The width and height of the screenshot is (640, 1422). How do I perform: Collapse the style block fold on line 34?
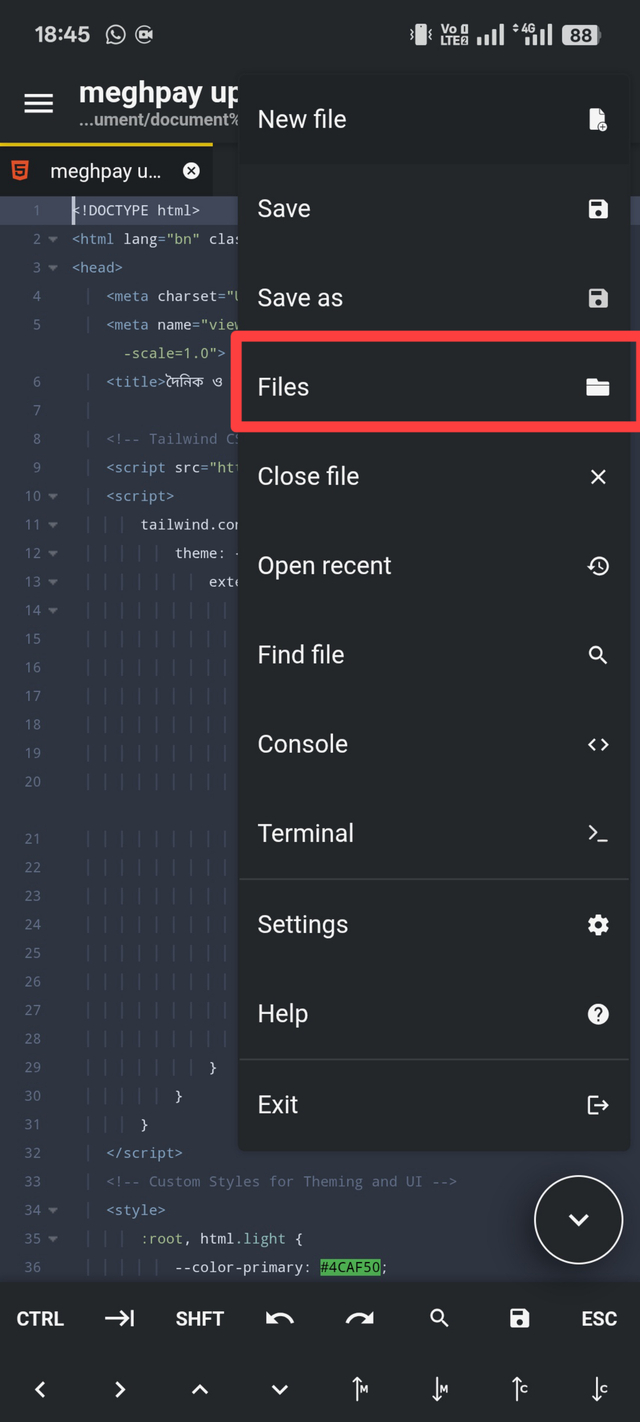pos(53,1210)
